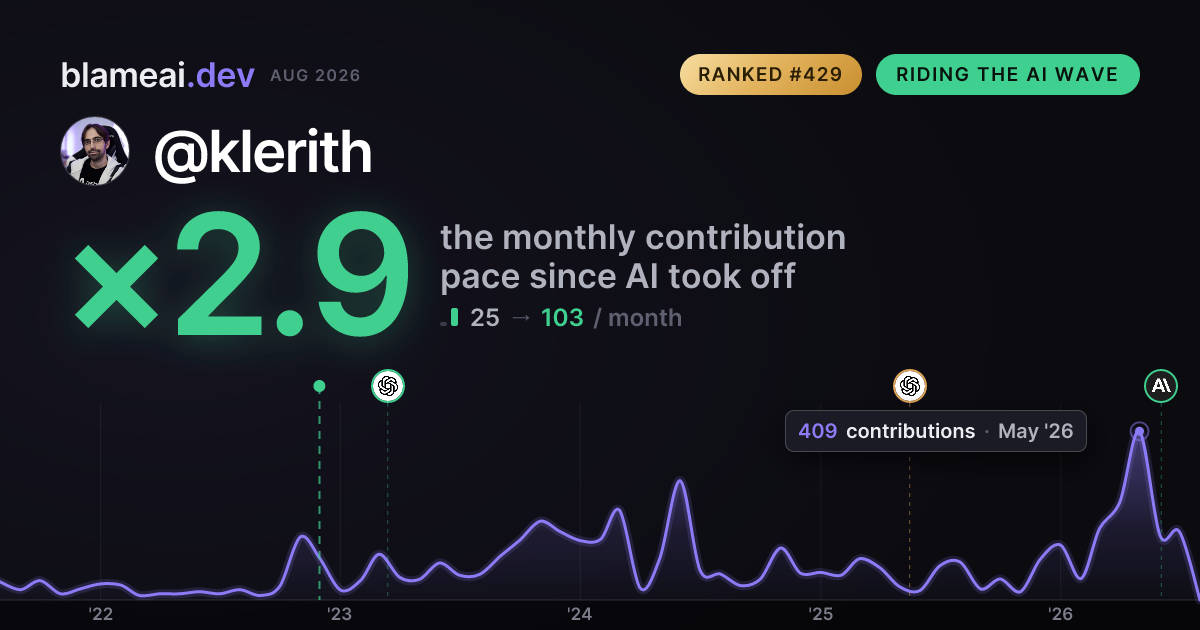Screen dimensions: 1200x630
Task: Open the RANKED #429 badge
Action: pos(771,75)
